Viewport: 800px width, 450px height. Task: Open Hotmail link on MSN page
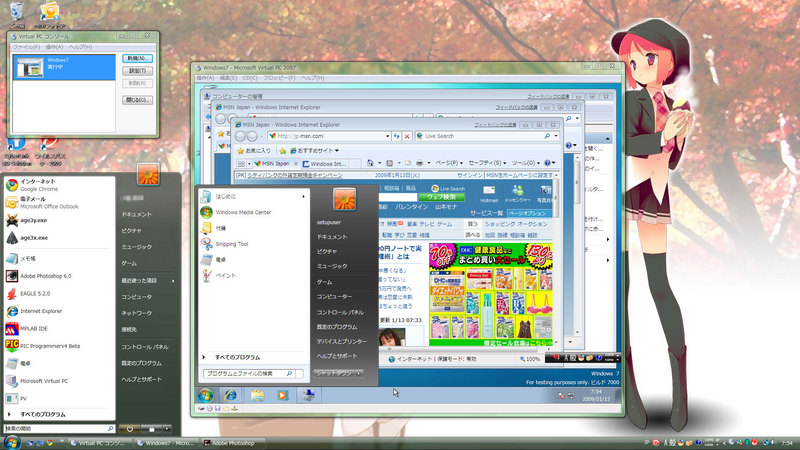point(489,194)
